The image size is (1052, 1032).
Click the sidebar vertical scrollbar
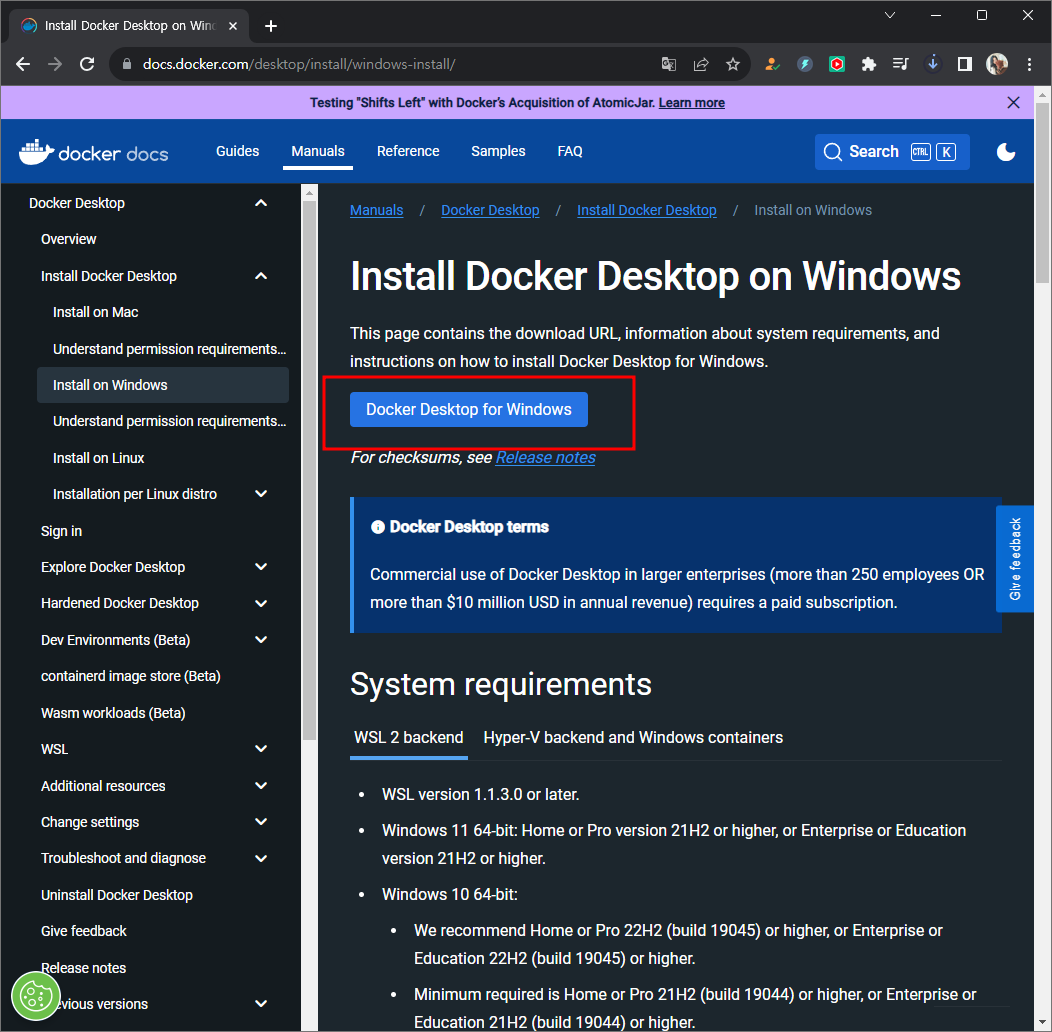tap(309, 470)
